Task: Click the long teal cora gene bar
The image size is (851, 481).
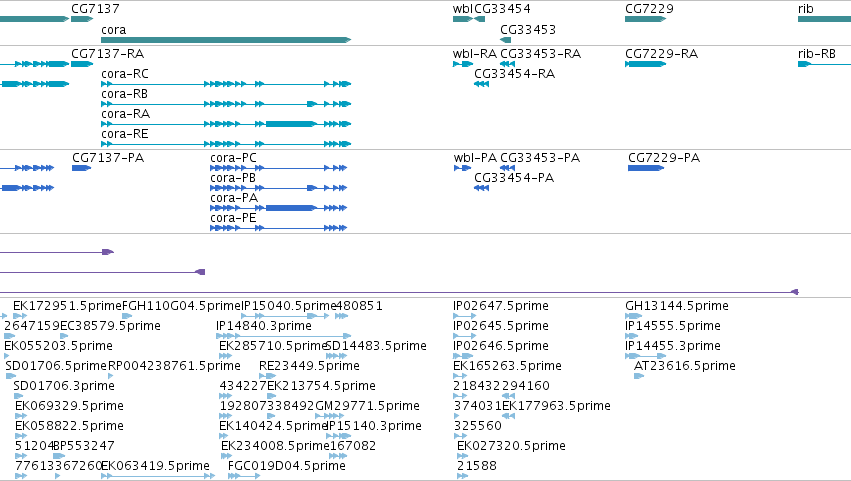Action: click(x=226, y=40)
